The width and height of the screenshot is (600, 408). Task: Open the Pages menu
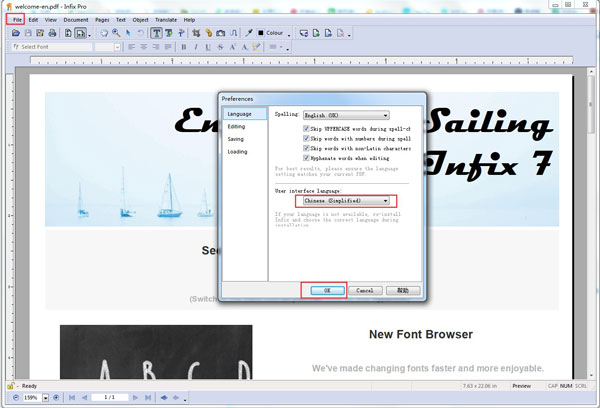102,20
